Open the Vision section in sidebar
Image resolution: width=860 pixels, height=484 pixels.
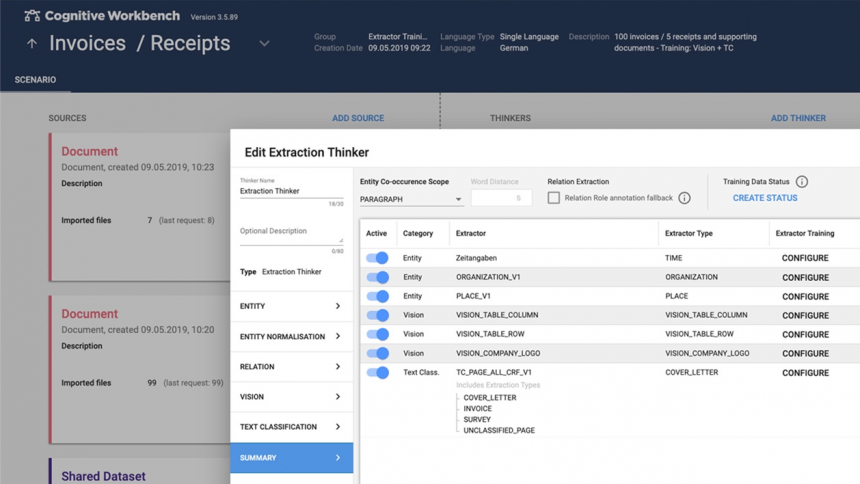[291, 397]
